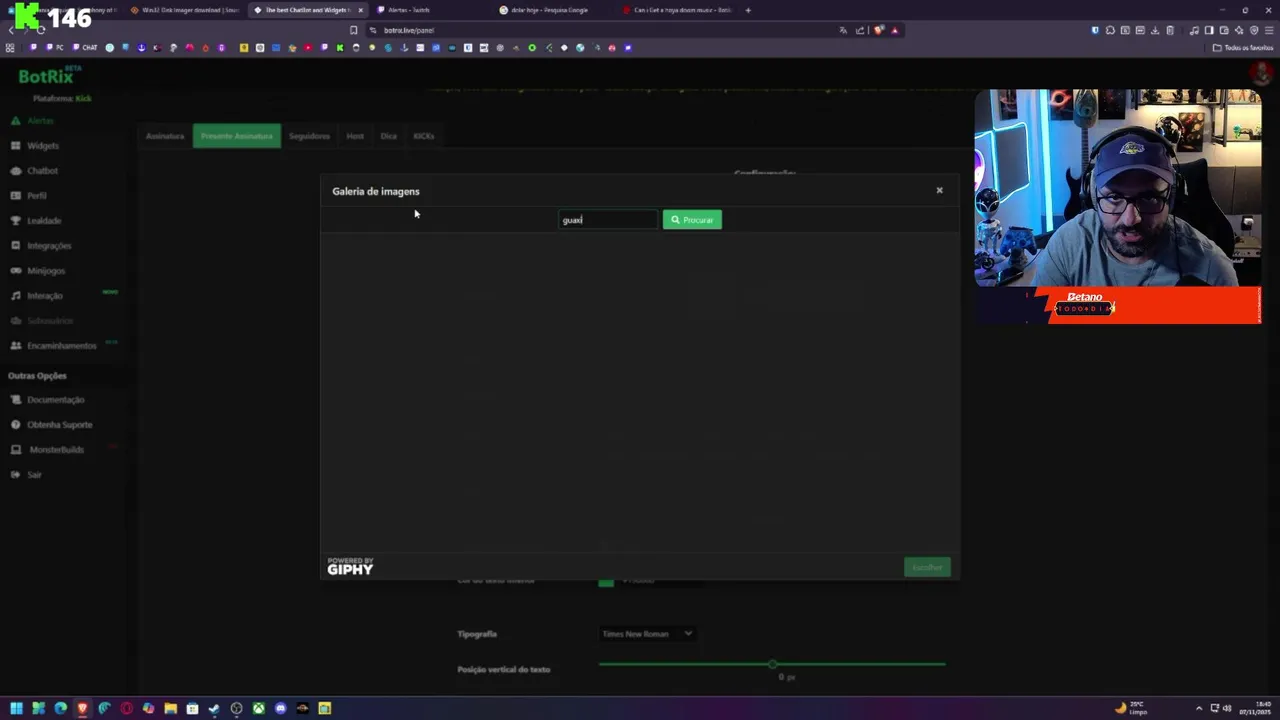Open the Todos os favoritos folder
1280x720 pixels.
point(1243,48)
